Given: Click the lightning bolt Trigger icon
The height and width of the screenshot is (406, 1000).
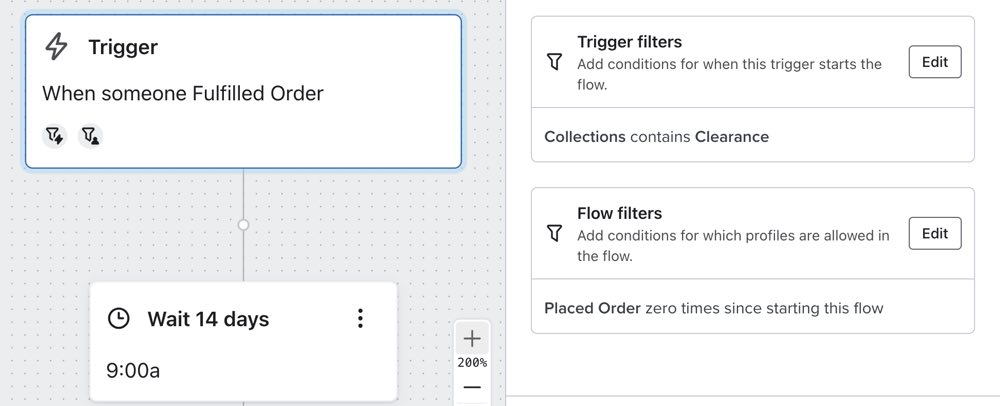Looking at the screenshot, I should [58, 46].
